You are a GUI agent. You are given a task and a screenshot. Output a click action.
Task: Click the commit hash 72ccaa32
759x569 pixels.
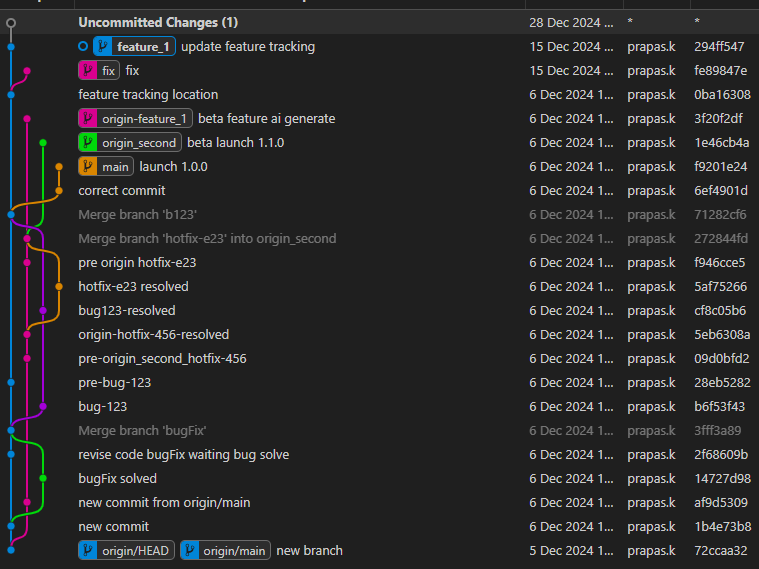(x=720, y=551)
